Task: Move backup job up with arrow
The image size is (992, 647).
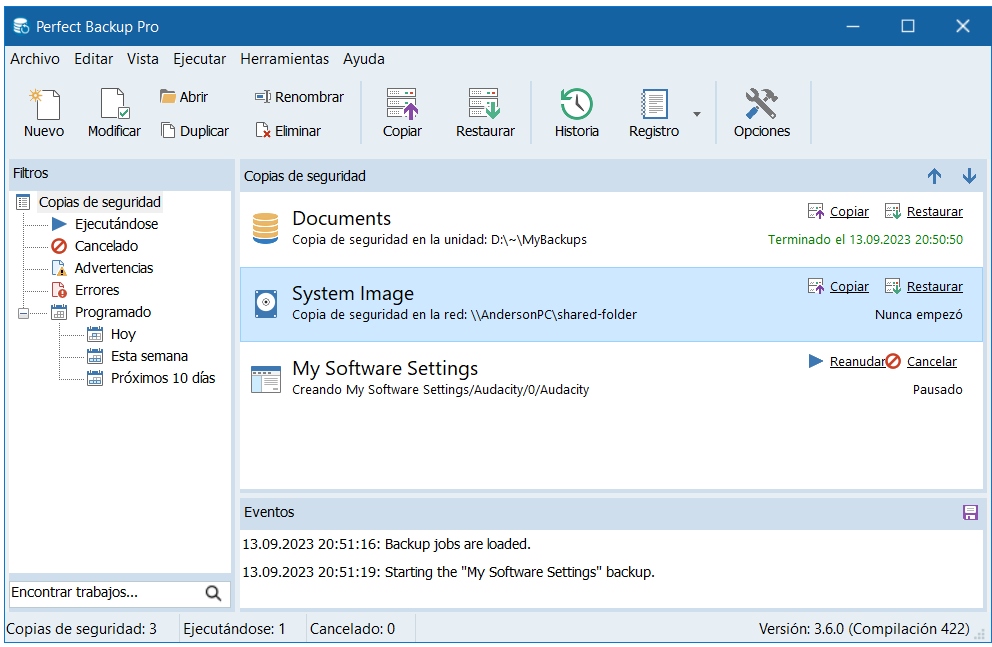Action: 934,176
